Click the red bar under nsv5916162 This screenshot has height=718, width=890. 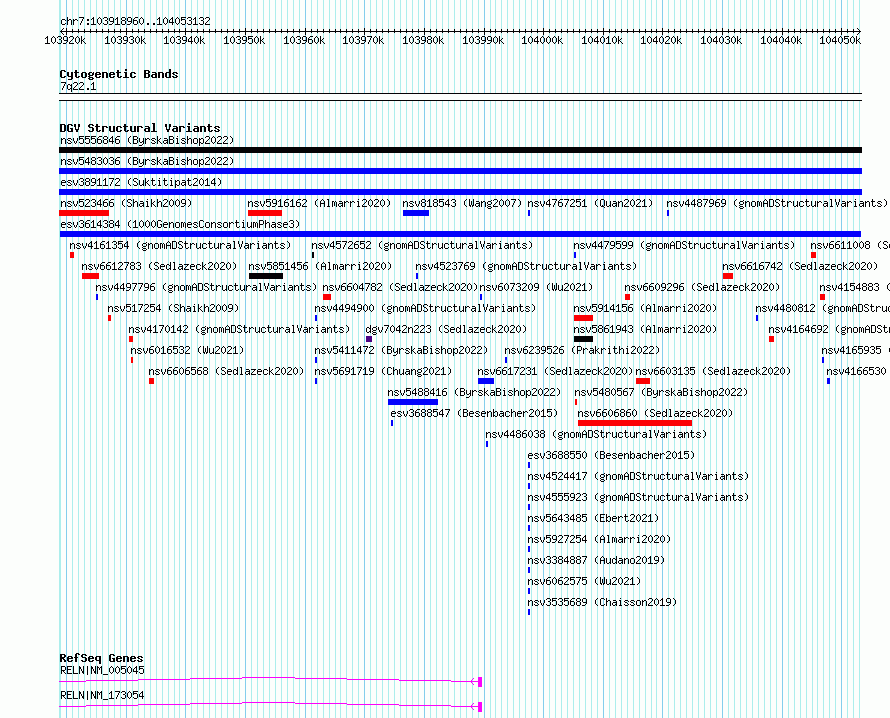[265, 213]
